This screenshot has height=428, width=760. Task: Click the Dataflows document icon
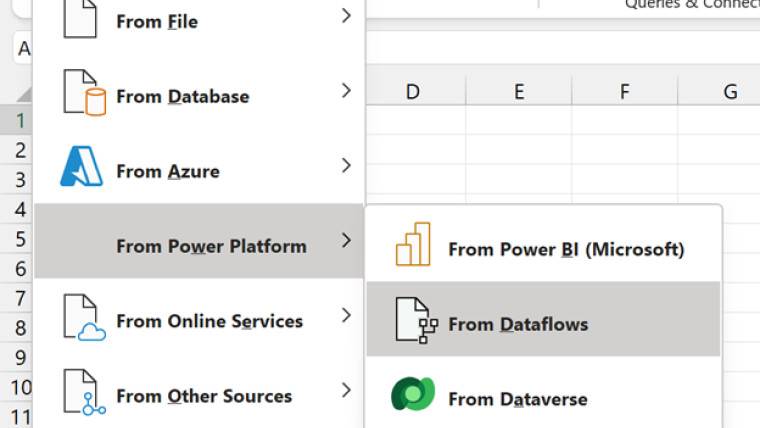pos(415,320)
